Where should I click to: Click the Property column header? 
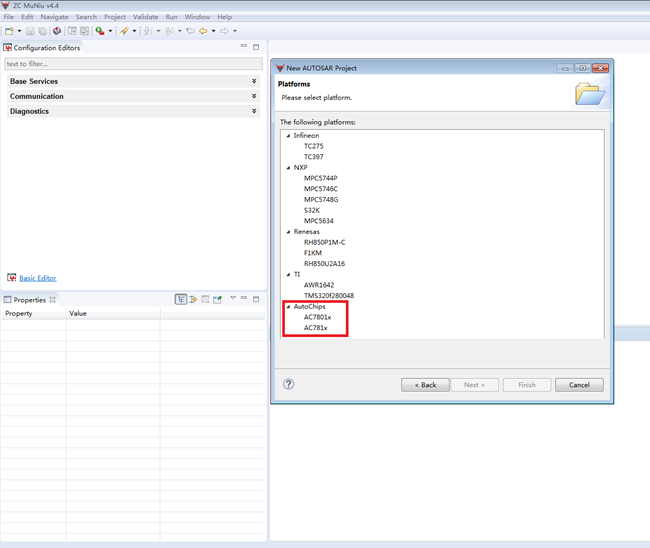click(34, 314)
